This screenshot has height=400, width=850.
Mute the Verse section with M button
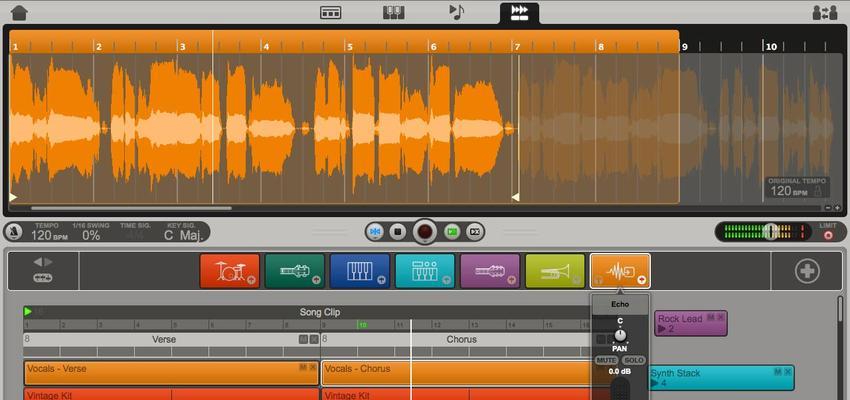point(304,339)
